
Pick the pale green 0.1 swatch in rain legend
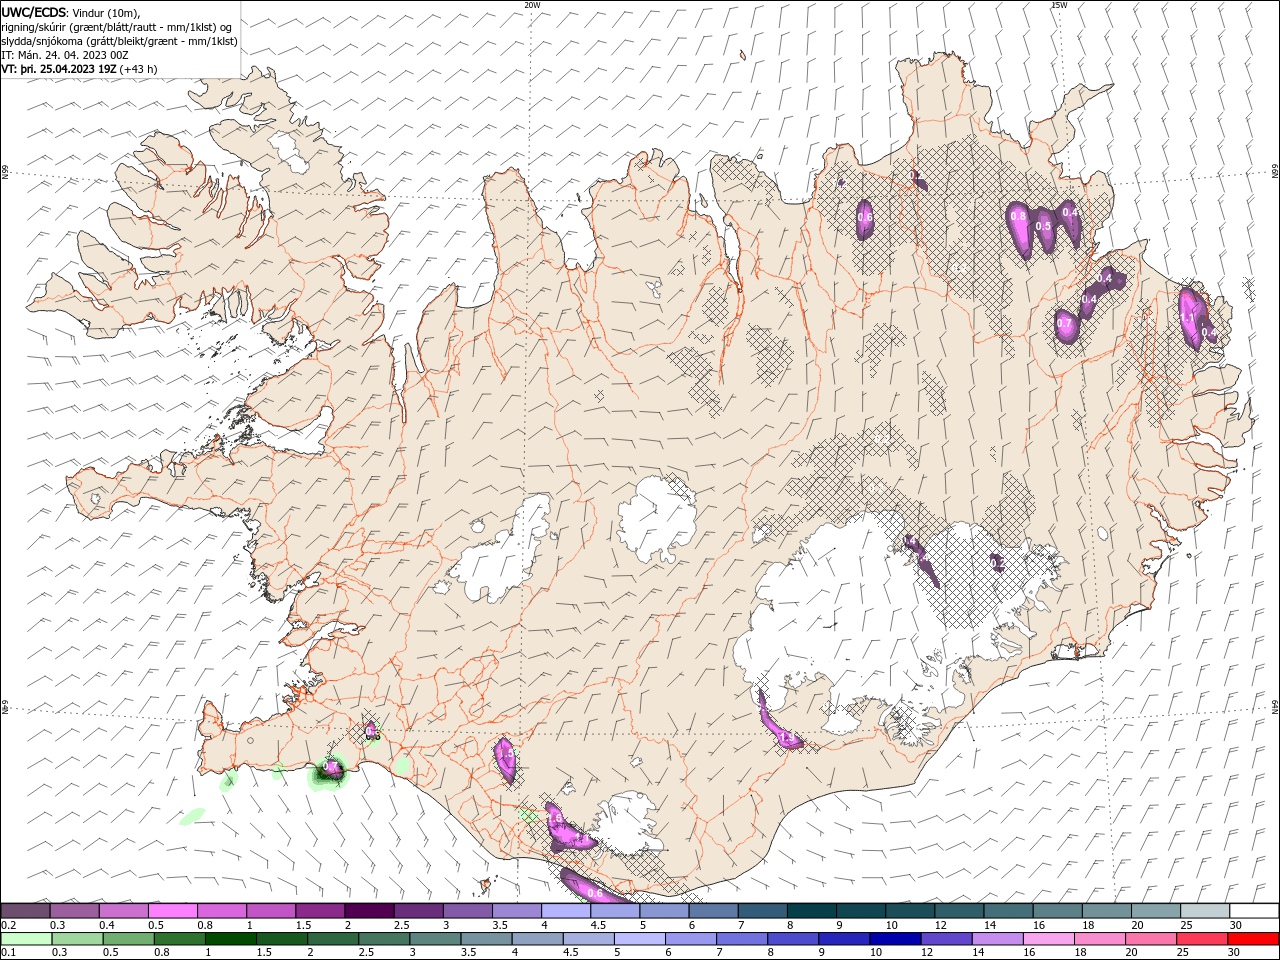tap(25, 939)
